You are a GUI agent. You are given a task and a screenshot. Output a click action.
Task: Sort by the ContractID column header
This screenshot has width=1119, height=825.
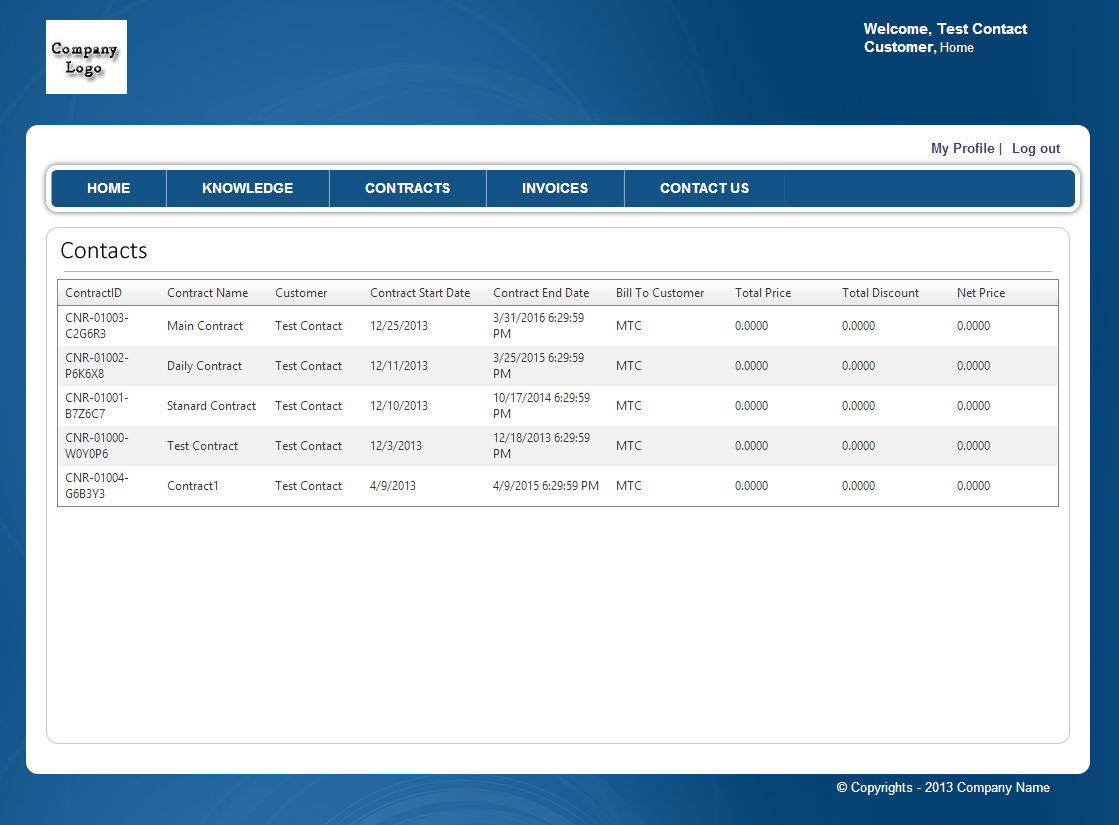pyautogui.click(x=93, y=293)
